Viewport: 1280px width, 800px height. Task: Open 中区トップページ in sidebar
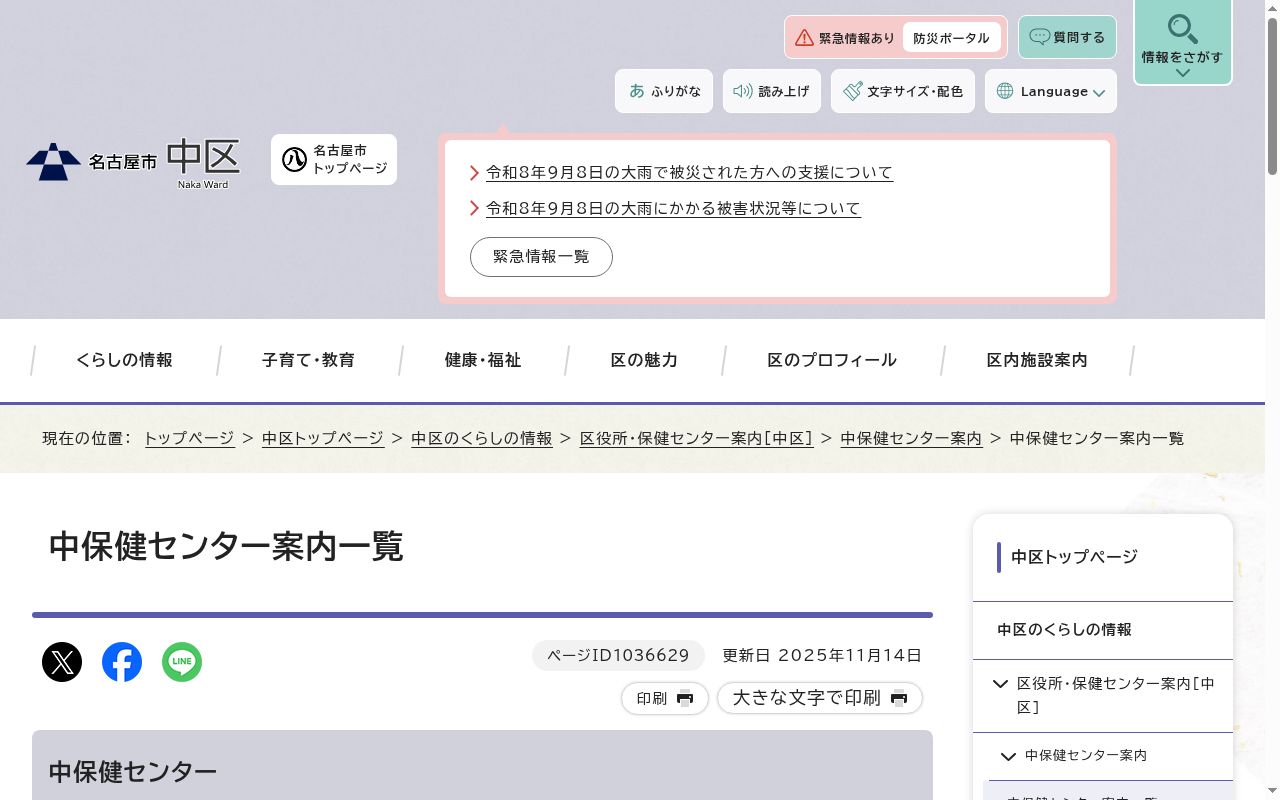[x=1074, y=557]
